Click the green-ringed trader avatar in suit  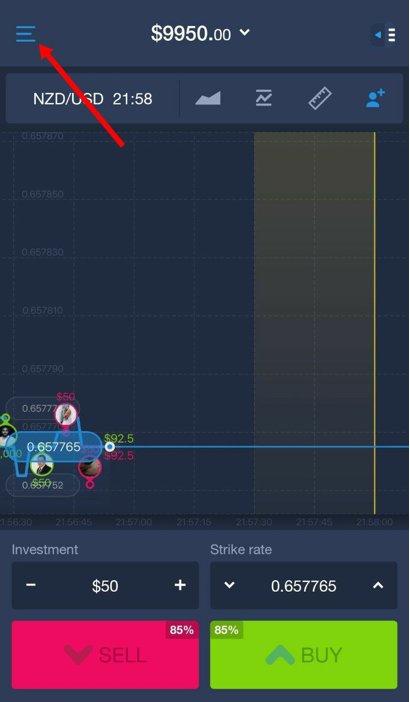42,465
